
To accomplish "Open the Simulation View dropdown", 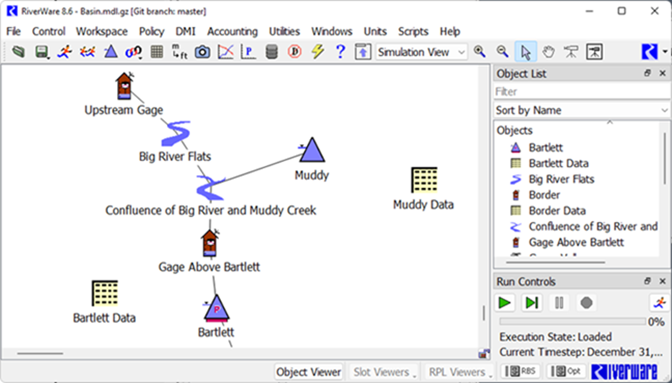I will point(421,52).
